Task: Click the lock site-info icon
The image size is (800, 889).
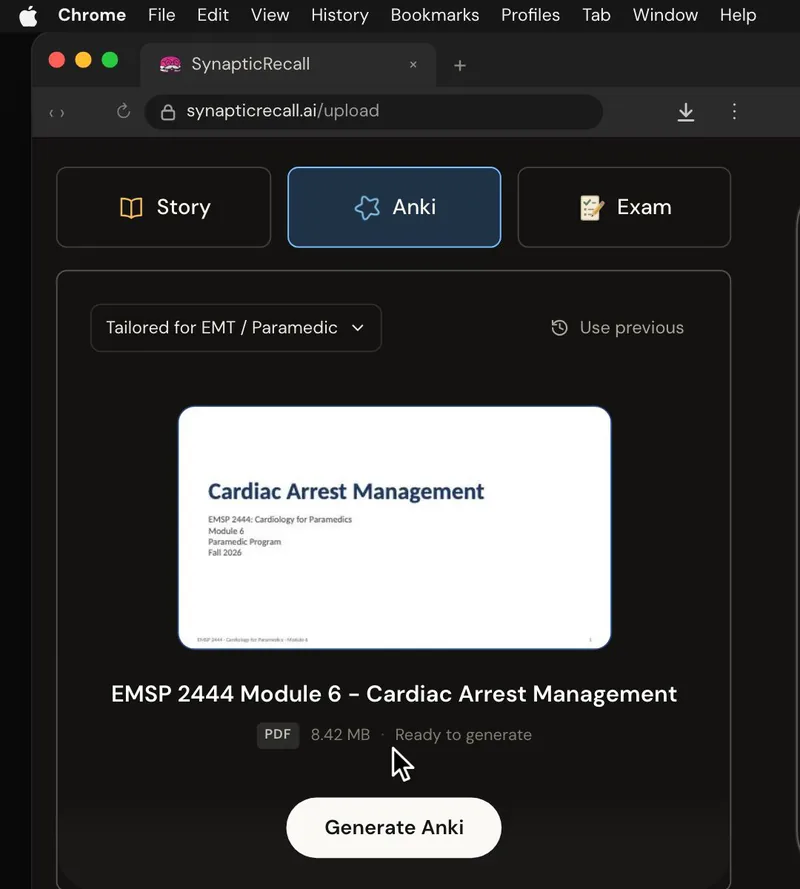Action: pos(168,112)
